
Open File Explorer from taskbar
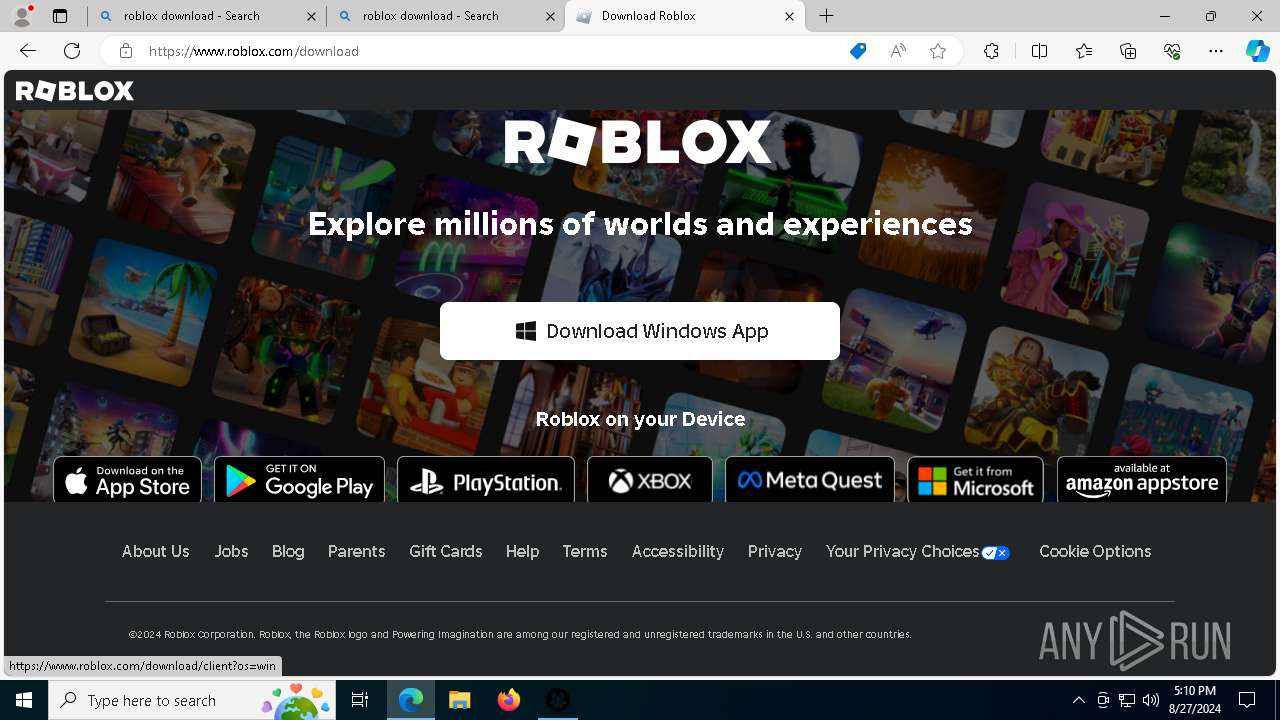(x=460, y=700)
